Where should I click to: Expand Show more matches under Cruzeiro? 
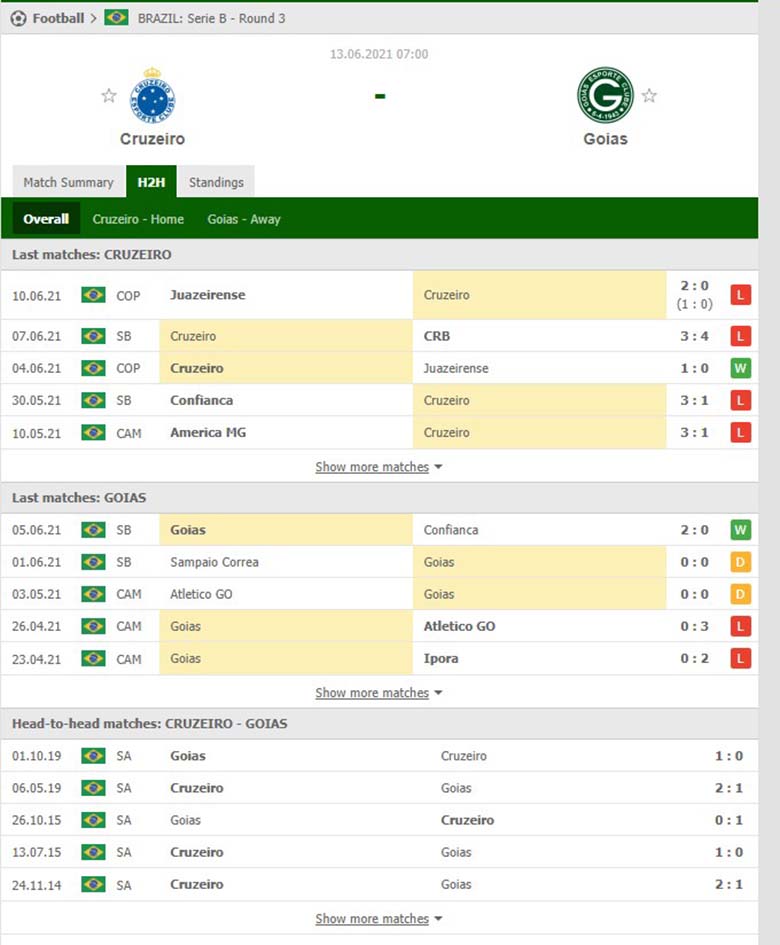tap(379, 467)
